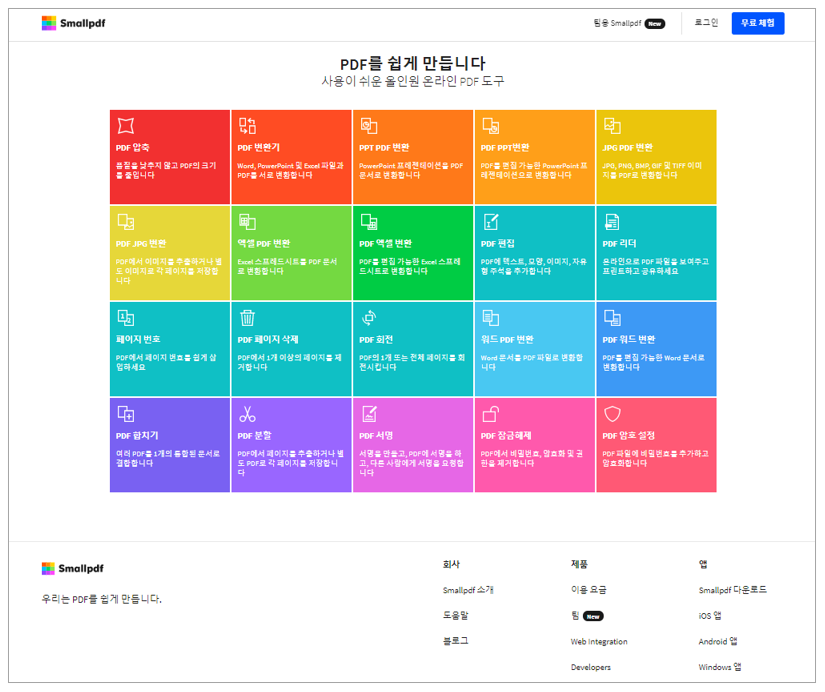
Task: Open the 팀 New footer link
Action: pos(587,616)
